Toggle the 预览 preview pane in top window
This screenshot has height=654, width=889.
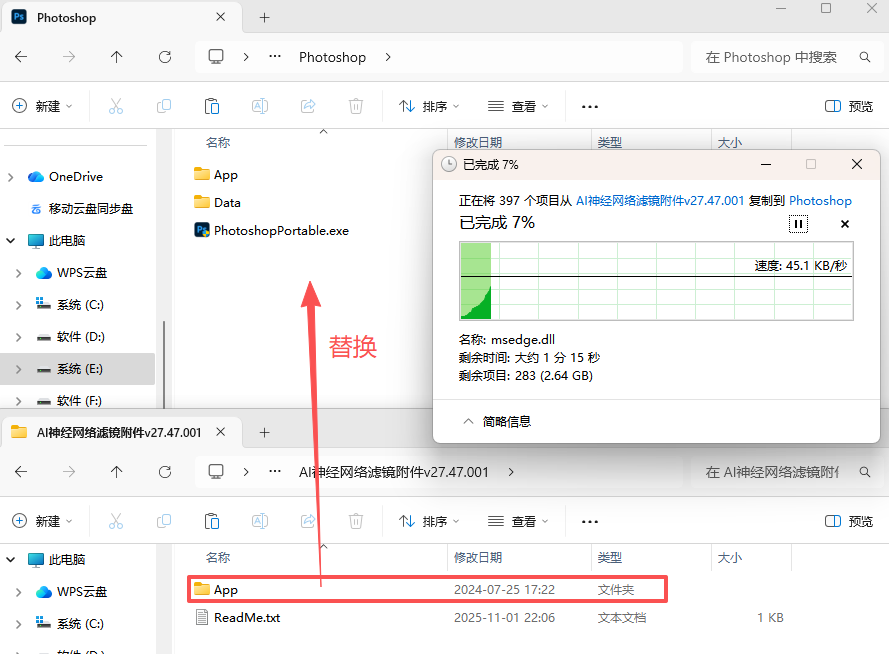pyautogui.click(x=849, y=106)
